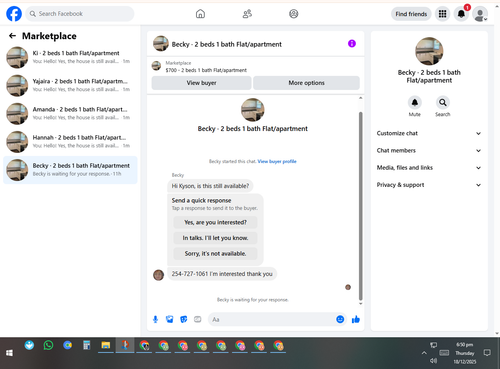This screenshot has height=369, width=500.
Task: Open the emoji picker
Action: pyautogui.click(x=340, y=319)
